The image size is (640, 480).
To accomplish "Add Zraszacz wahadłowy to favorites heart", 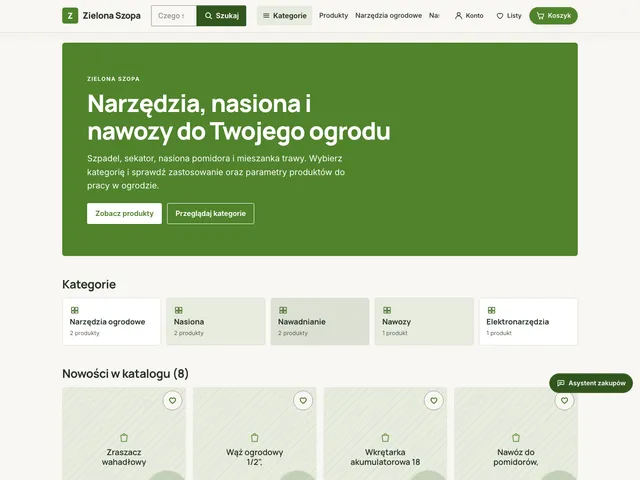I will (x=173, y=401).
